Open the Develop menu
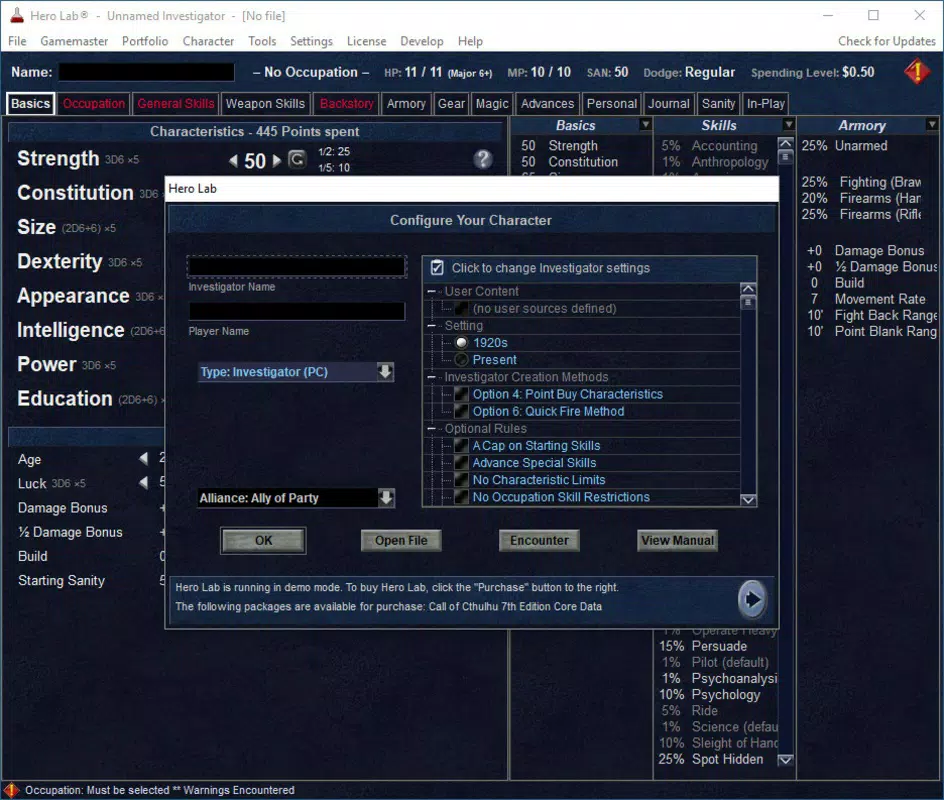 pyautogui.click(x=422, y=41)
